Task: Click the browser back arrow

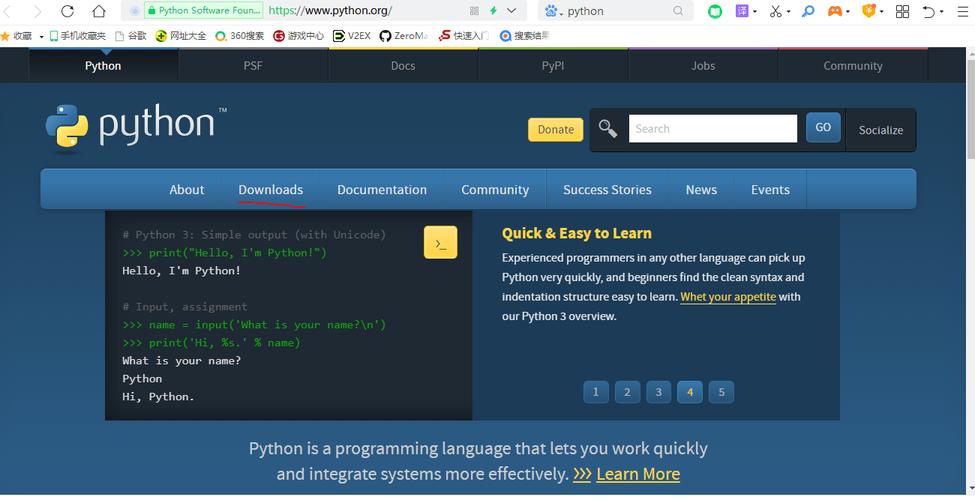Action: click(8, 11)
